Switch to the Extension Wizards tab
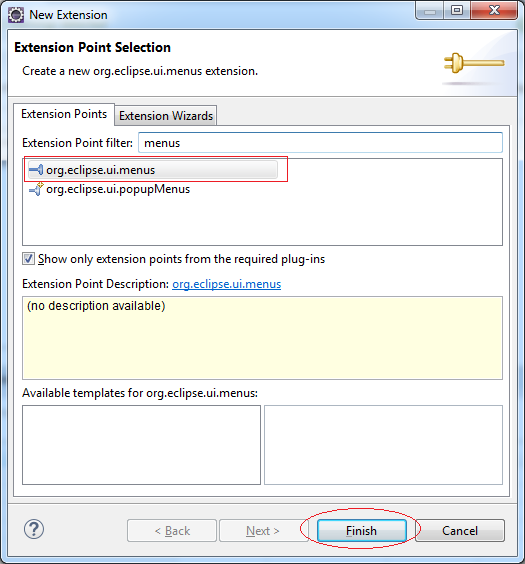Image resolution: width=525 pixels, height=564 pixels. pos(166,116)
